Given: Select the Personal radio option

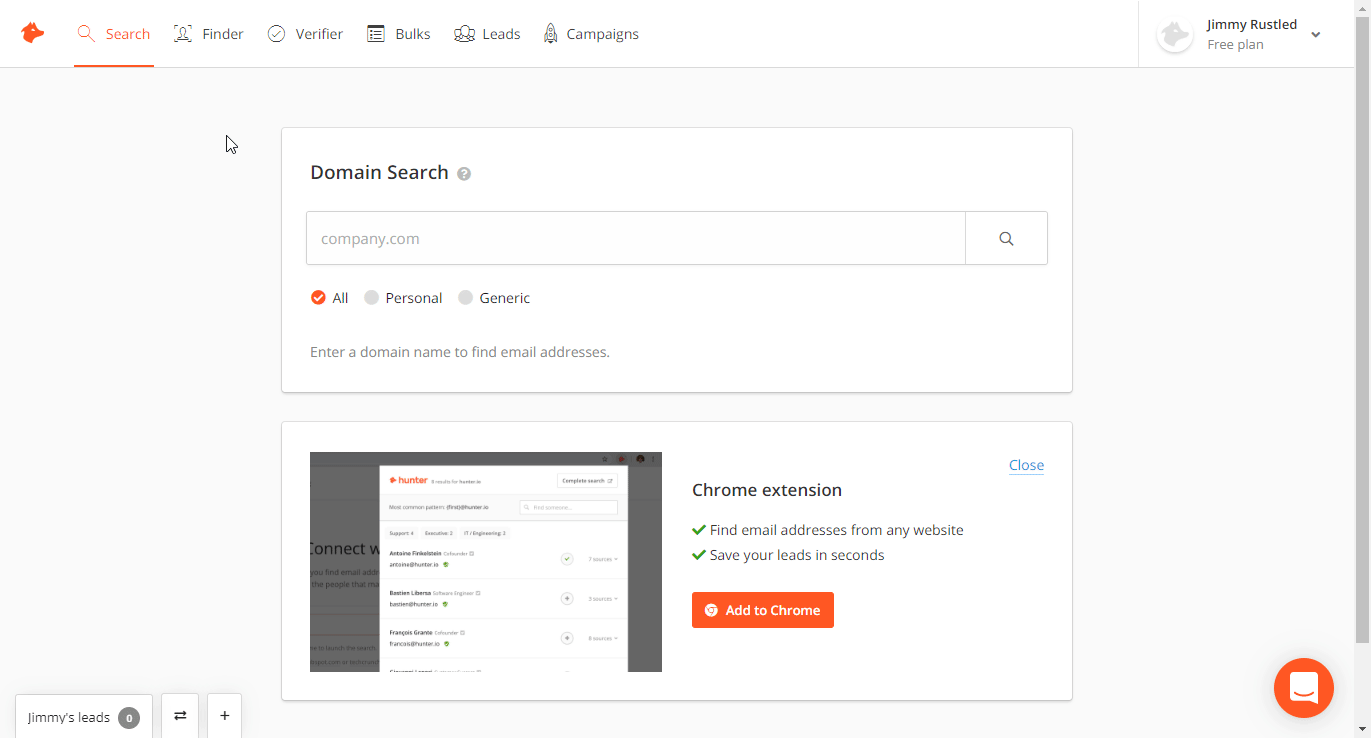Looking at the screenshot, I should coord(372,298).
